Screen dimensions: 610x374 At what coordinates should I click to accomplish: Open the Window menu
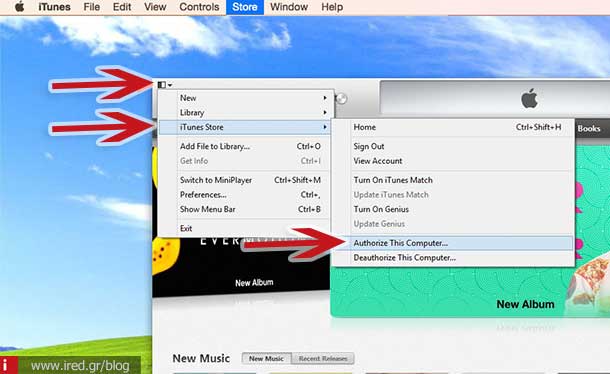point(289,7)
